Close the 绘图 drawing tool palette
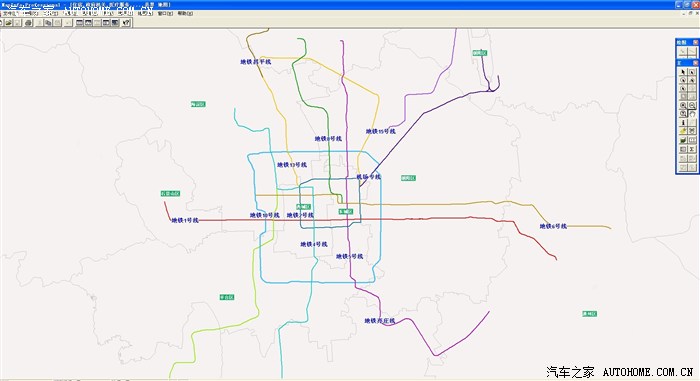 pyautogui.click(x=695, y=42)
